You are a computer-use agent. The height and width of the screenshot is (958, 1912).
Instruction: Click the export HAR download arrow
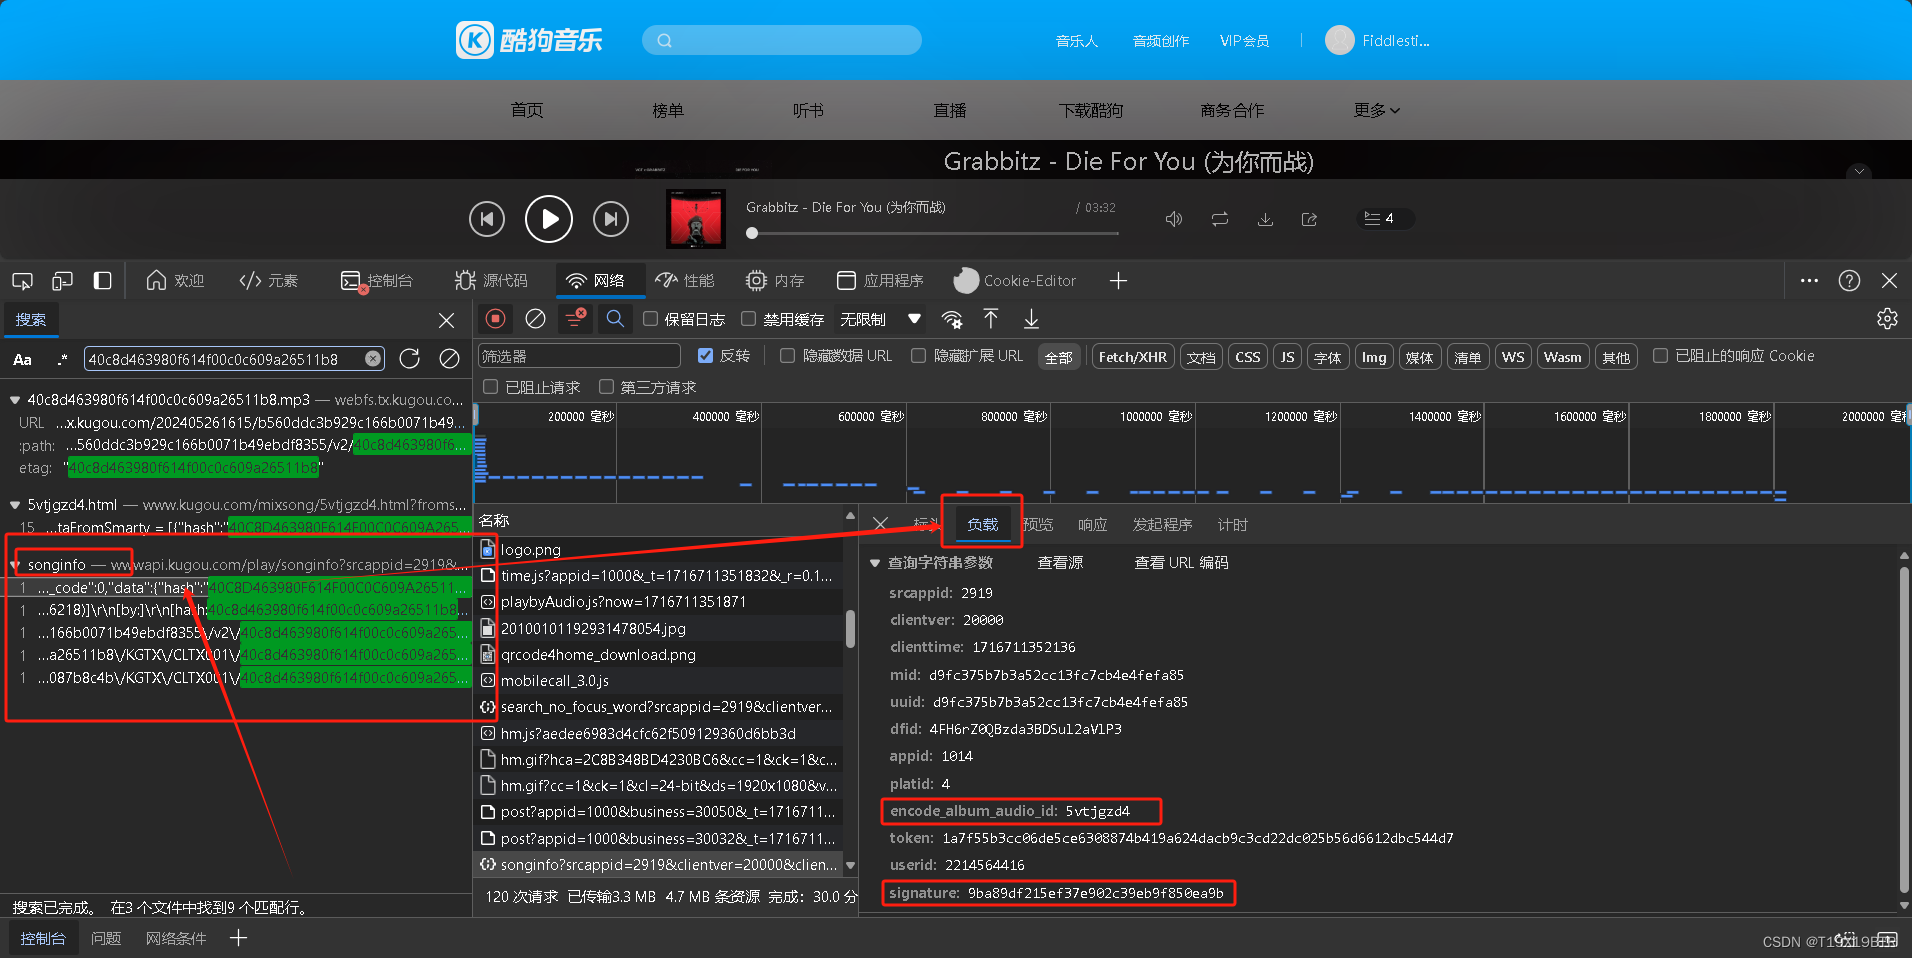[1031, 319]
